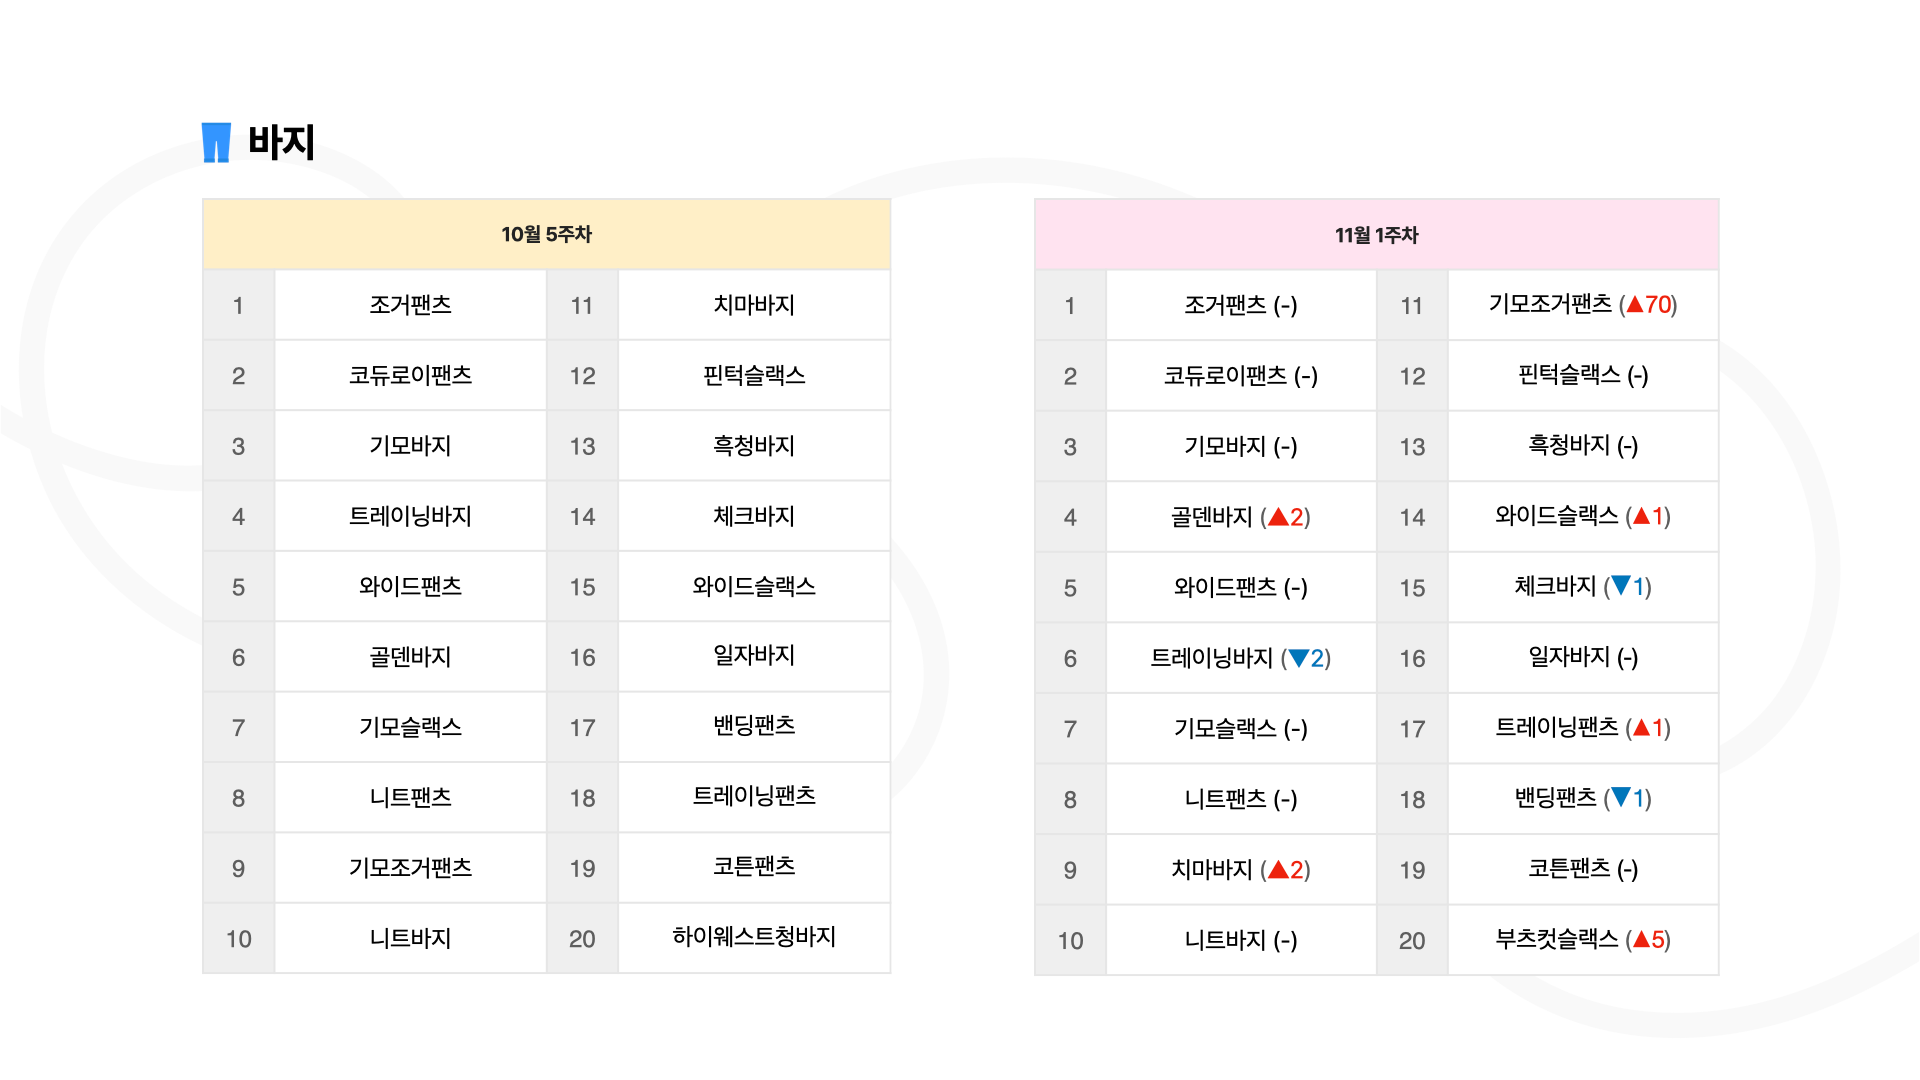Click the red up arrow for 와이드슬랙스
This screenshot has width=1920, height=1080.
[x=1641, y=516]
